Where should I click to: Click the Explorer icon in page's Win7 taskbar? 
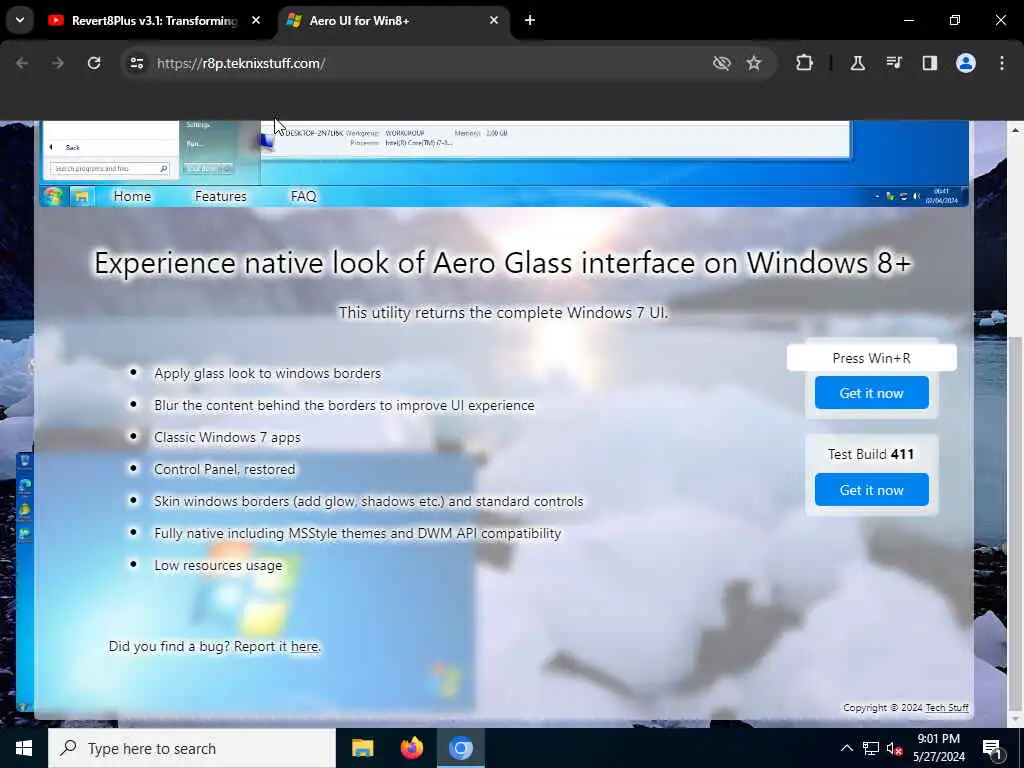(82, 197)
